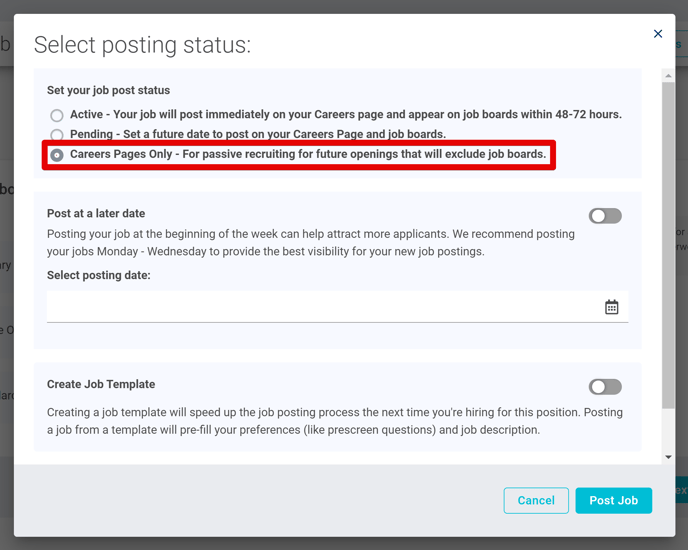Screen dimensions: 688x550
Task: Click the scrollbar up arrow
Action: 668,76
